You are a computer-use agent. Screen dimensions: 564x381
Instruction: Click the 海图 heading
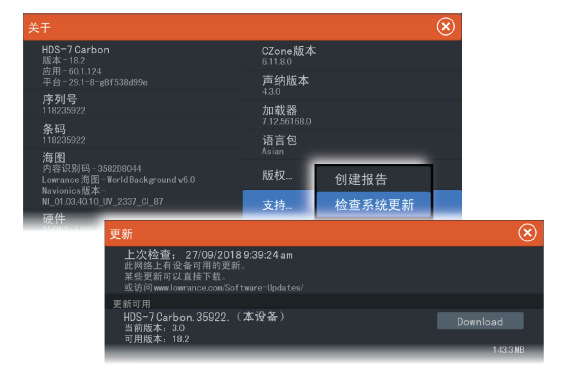(54, 157)
